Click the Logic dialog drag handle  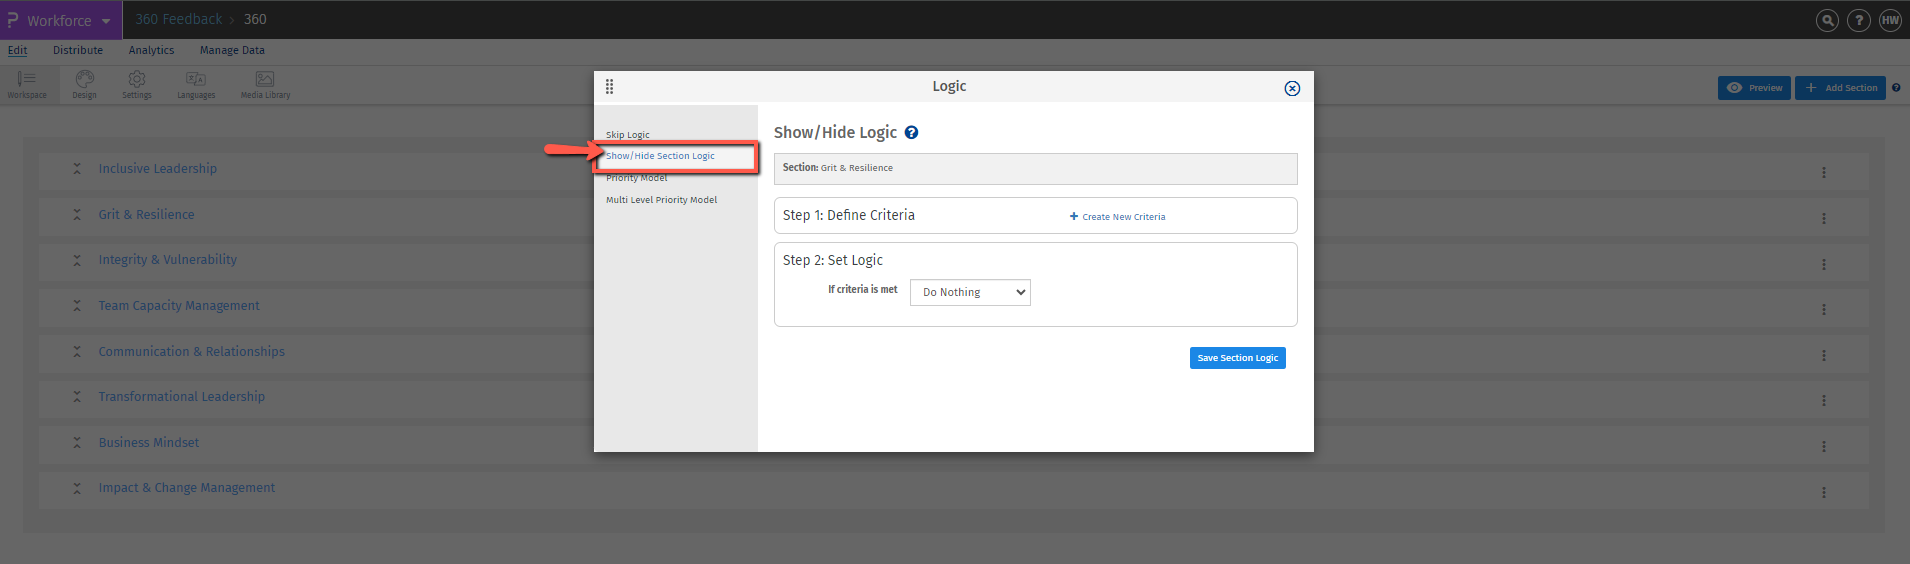tap(609, 87)
